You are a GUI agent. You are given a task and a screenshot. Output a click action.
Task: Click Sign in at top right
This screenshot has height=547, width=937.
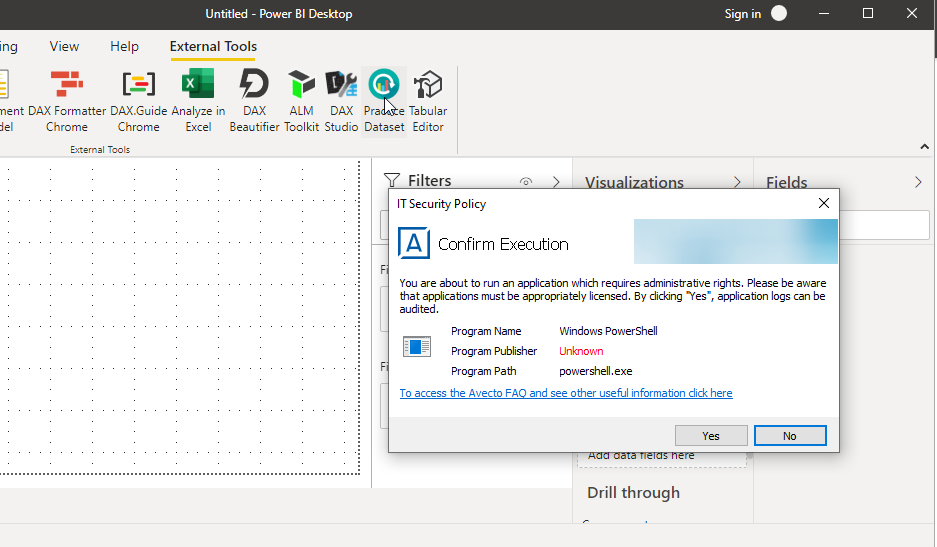[743, 14]
